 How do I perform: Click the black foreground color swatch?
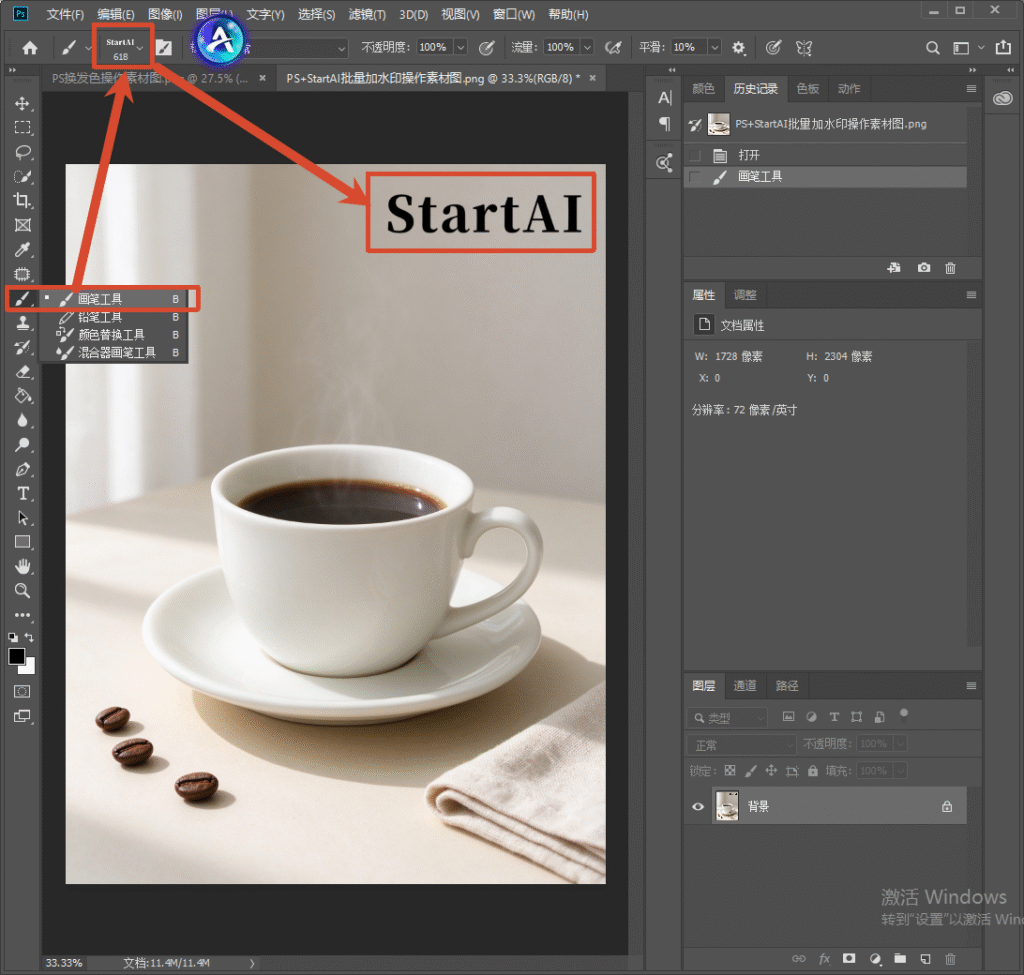(16, 656)
